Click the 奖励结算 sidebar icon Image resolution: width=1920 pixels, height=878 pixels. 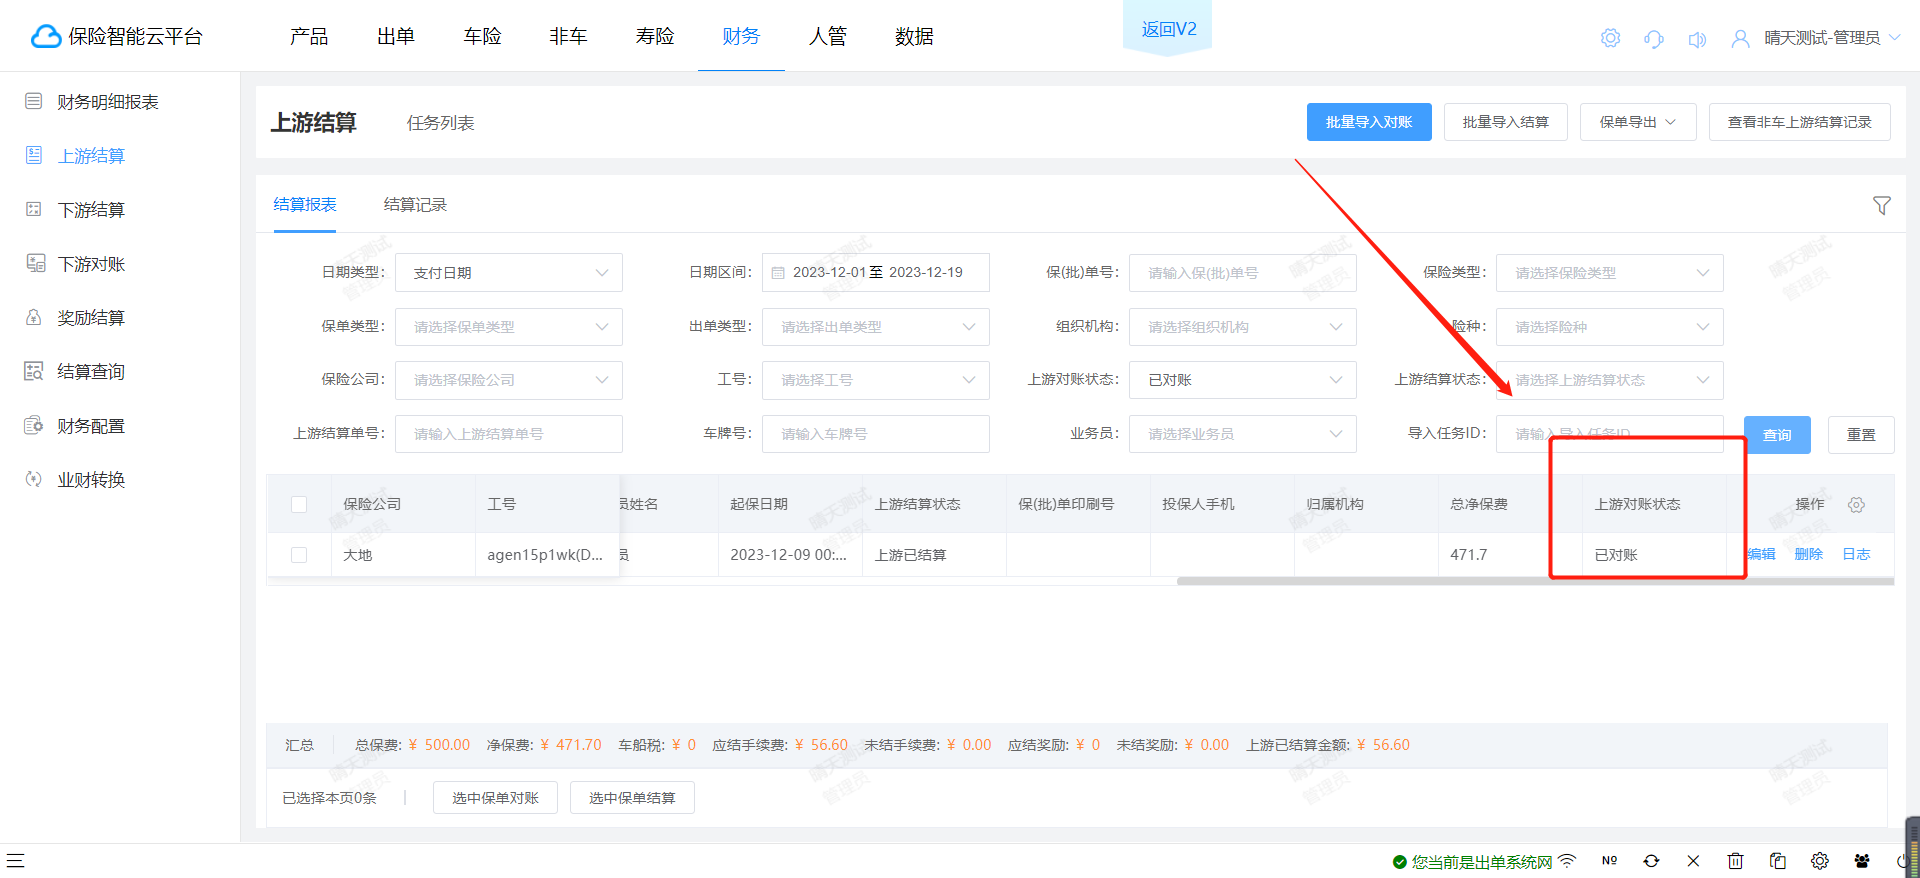pyautogui.click(x=33, y=317)
